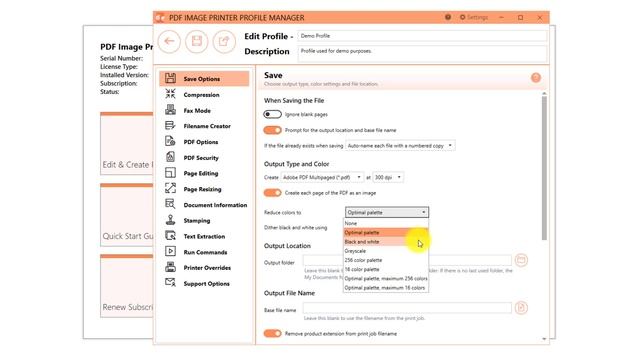Collapse the Reduce colors to dropdown
Screen dimensions: 640x360
[x=387, y=212]
